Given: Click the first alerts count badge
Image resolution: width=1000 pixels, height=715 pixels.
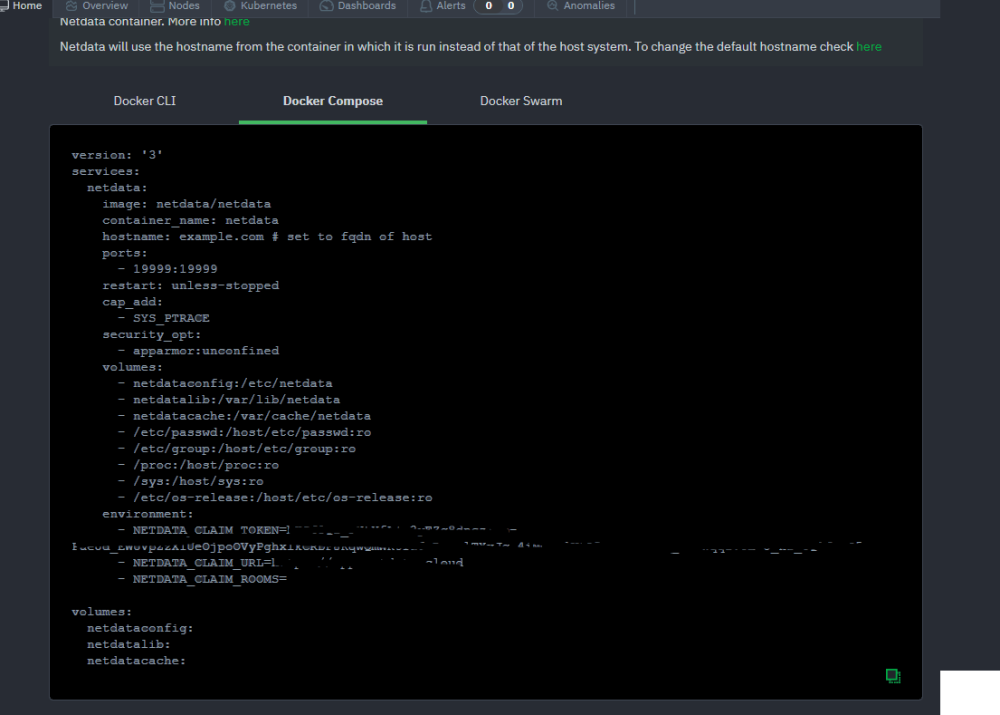Looking at the screenshot, I should (489, 6).
